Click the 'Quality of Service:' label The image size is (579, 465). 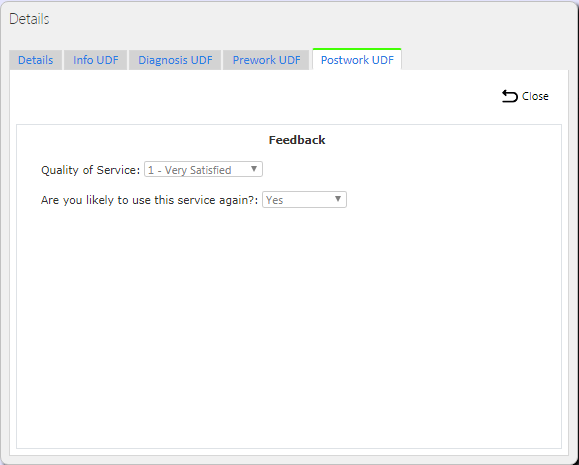point(90,170)
